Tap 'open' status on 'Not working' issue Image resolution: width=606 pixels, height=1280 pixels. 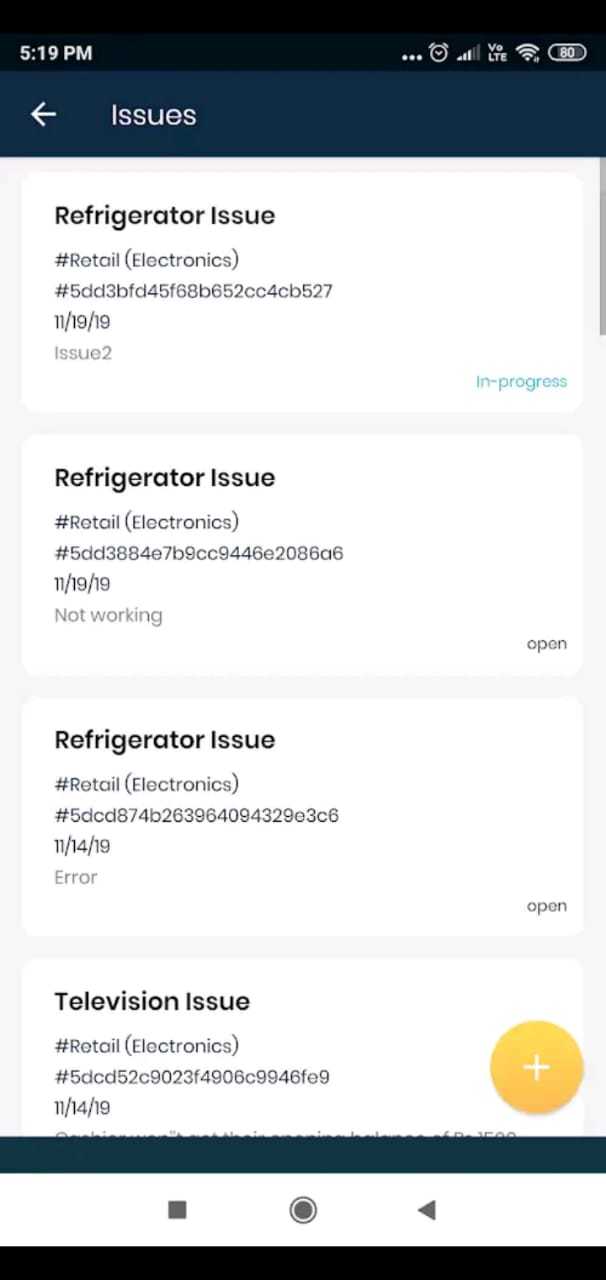click(546, 644)
